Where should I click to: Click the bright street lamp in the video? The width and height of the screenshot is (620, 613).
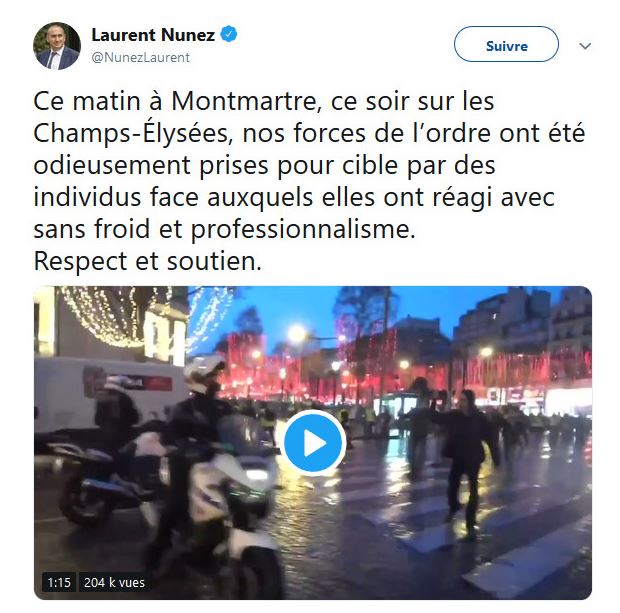click(x=297, y=333)
